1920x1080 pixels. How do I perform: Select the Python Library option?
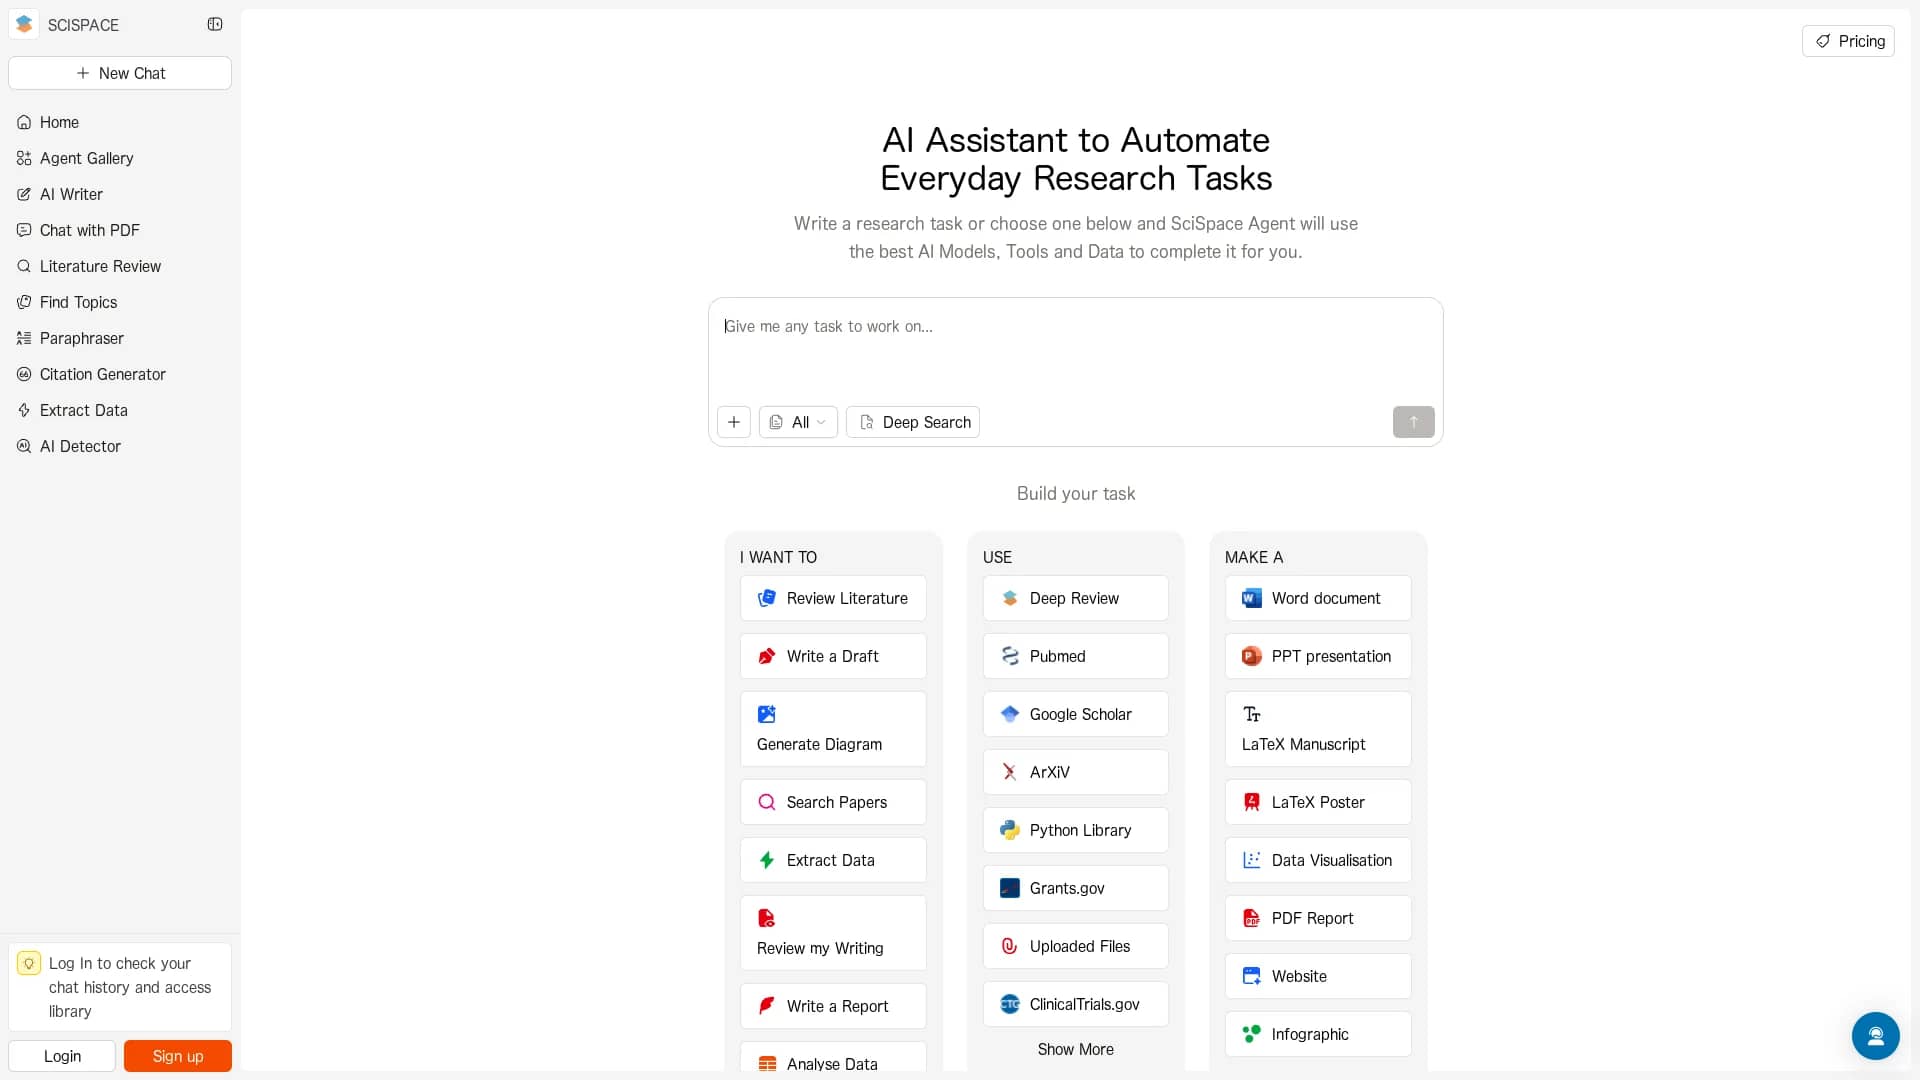(x=1076, y=830)
